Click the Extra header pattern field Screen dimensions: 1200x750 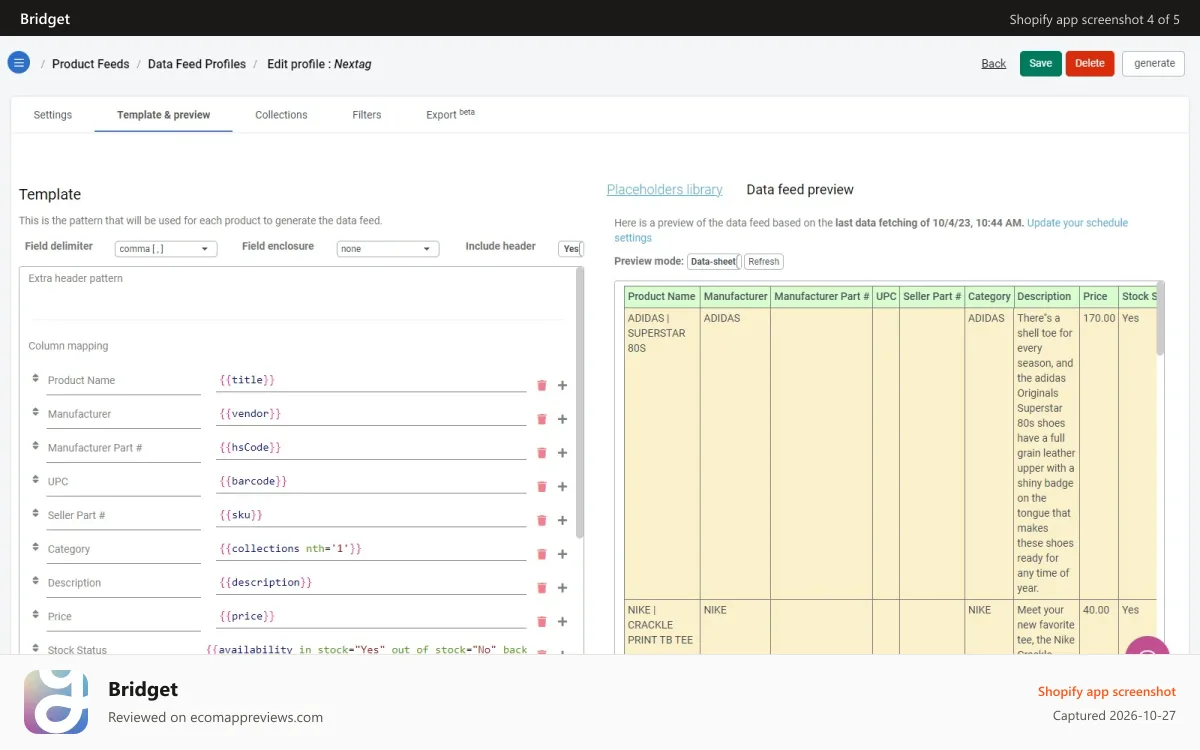click(297, 294)
